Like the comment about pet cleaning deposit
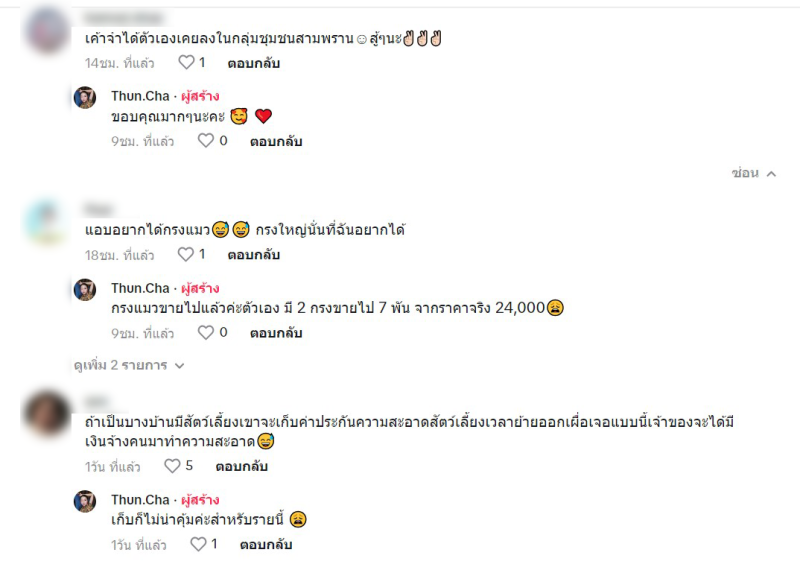Image resolution: width=800 pixels, height=567 pixels. pos(172,465)
